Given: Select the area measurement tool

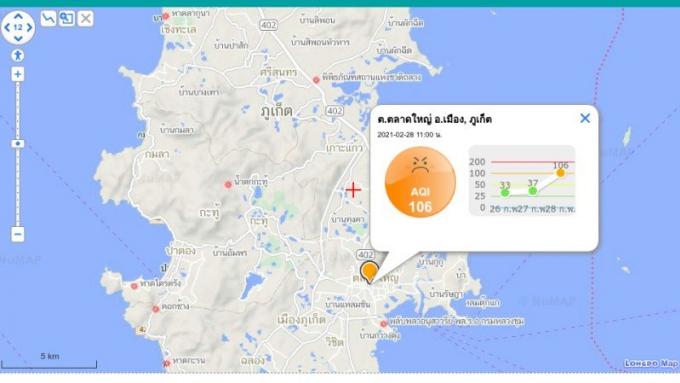Looking at the screenshot, I should tap(67, 19).
